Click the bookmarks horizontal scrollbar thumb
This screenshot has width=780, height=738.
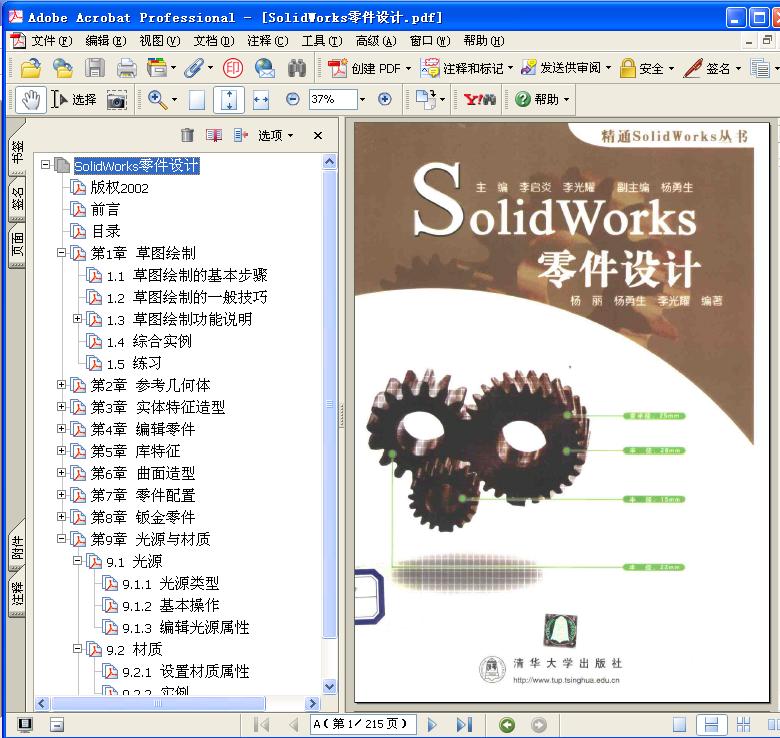pos(158,703)
